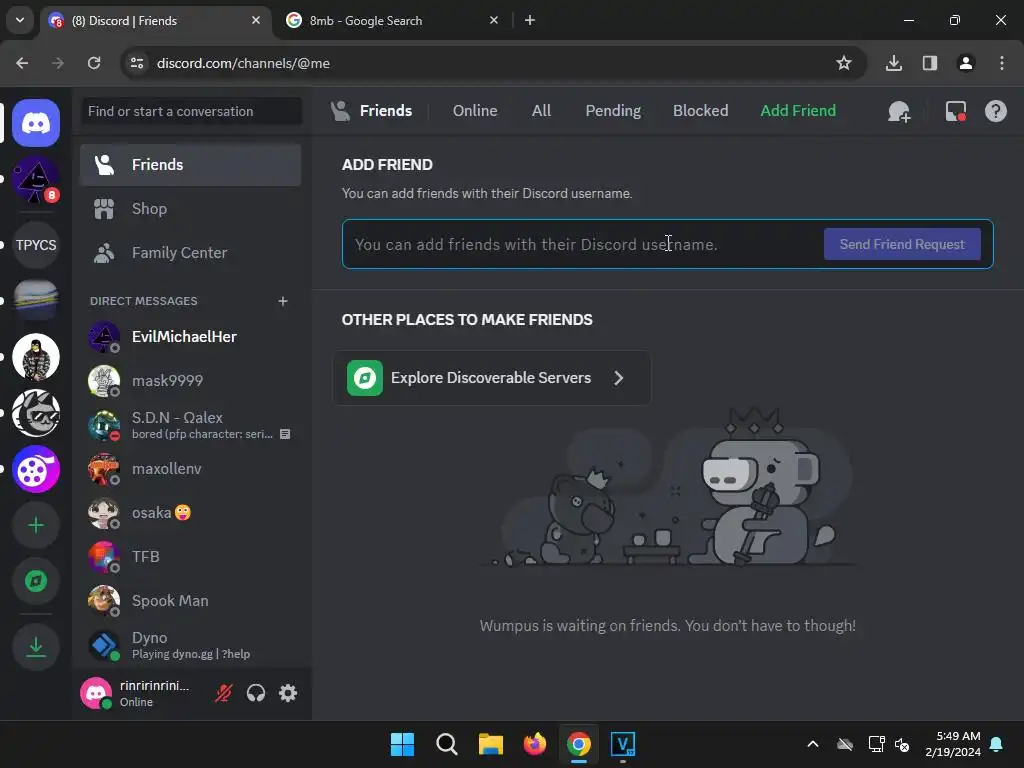Open DM with mask9999
The height and width of the screenshot is (768, 1024).
190,381
